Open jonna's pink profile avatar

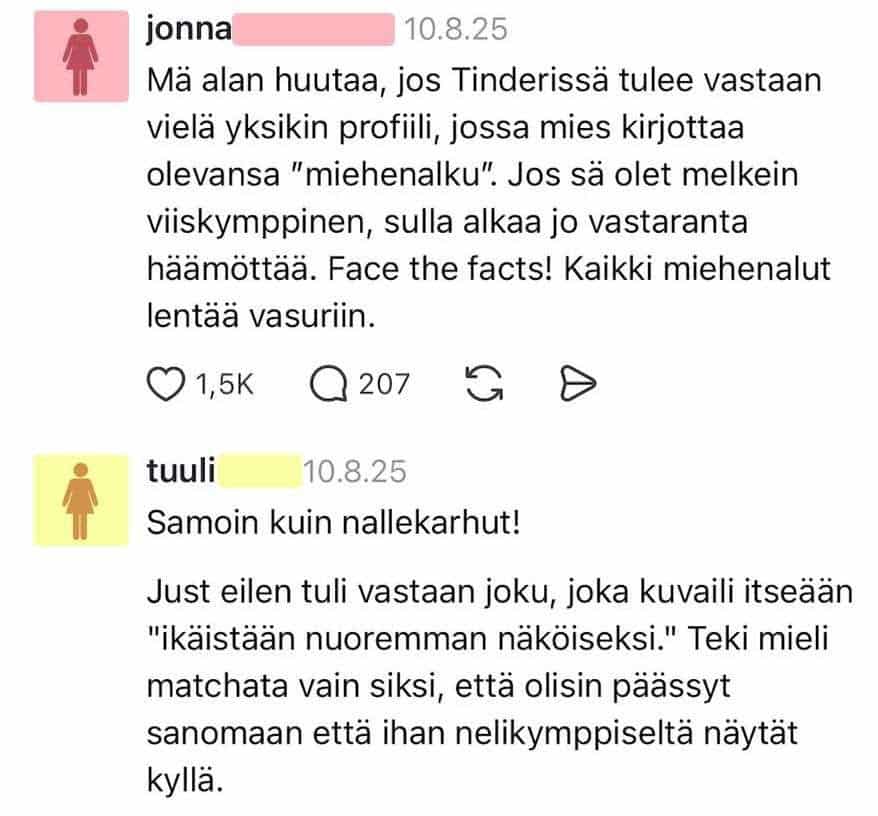click(81, 58)
